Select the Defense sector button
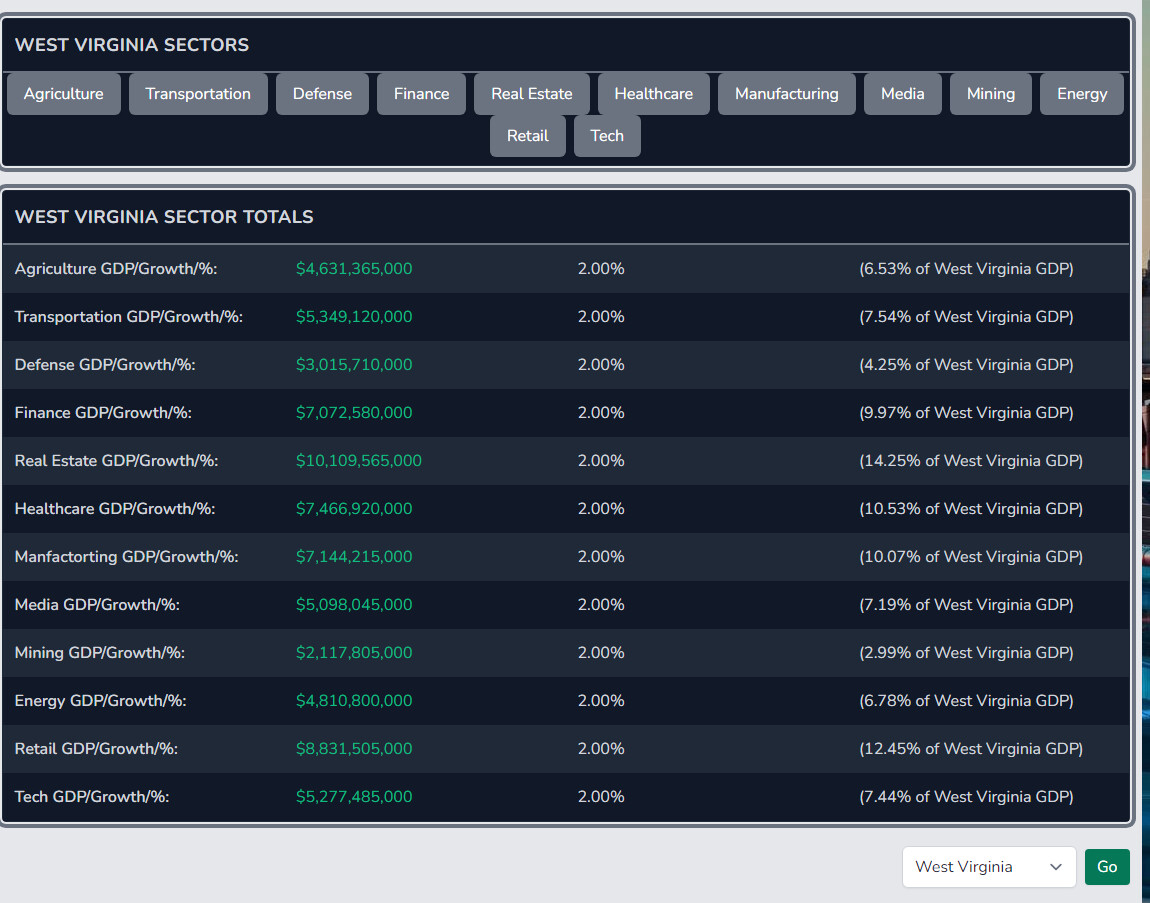The height and width of the screenshot is (903, 1150). [322, 94]
